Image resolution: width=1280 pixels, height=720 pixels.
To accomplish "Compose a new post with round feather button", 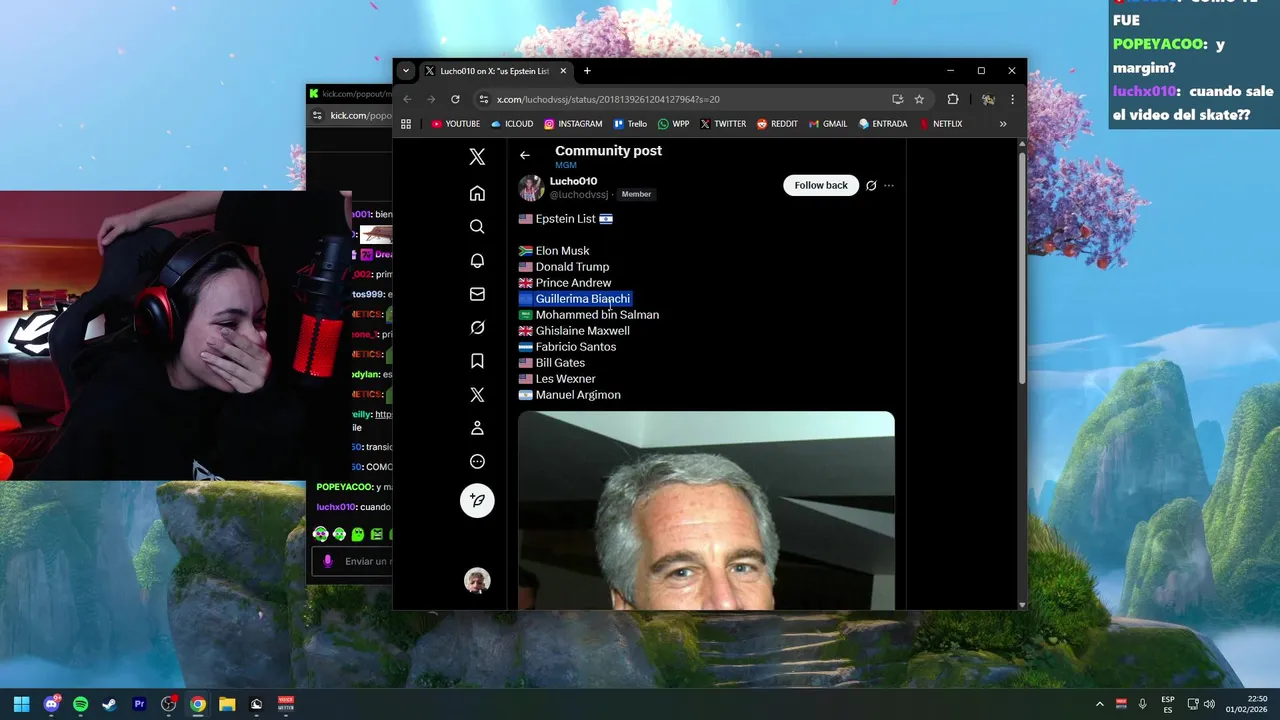I will point(477,500).
